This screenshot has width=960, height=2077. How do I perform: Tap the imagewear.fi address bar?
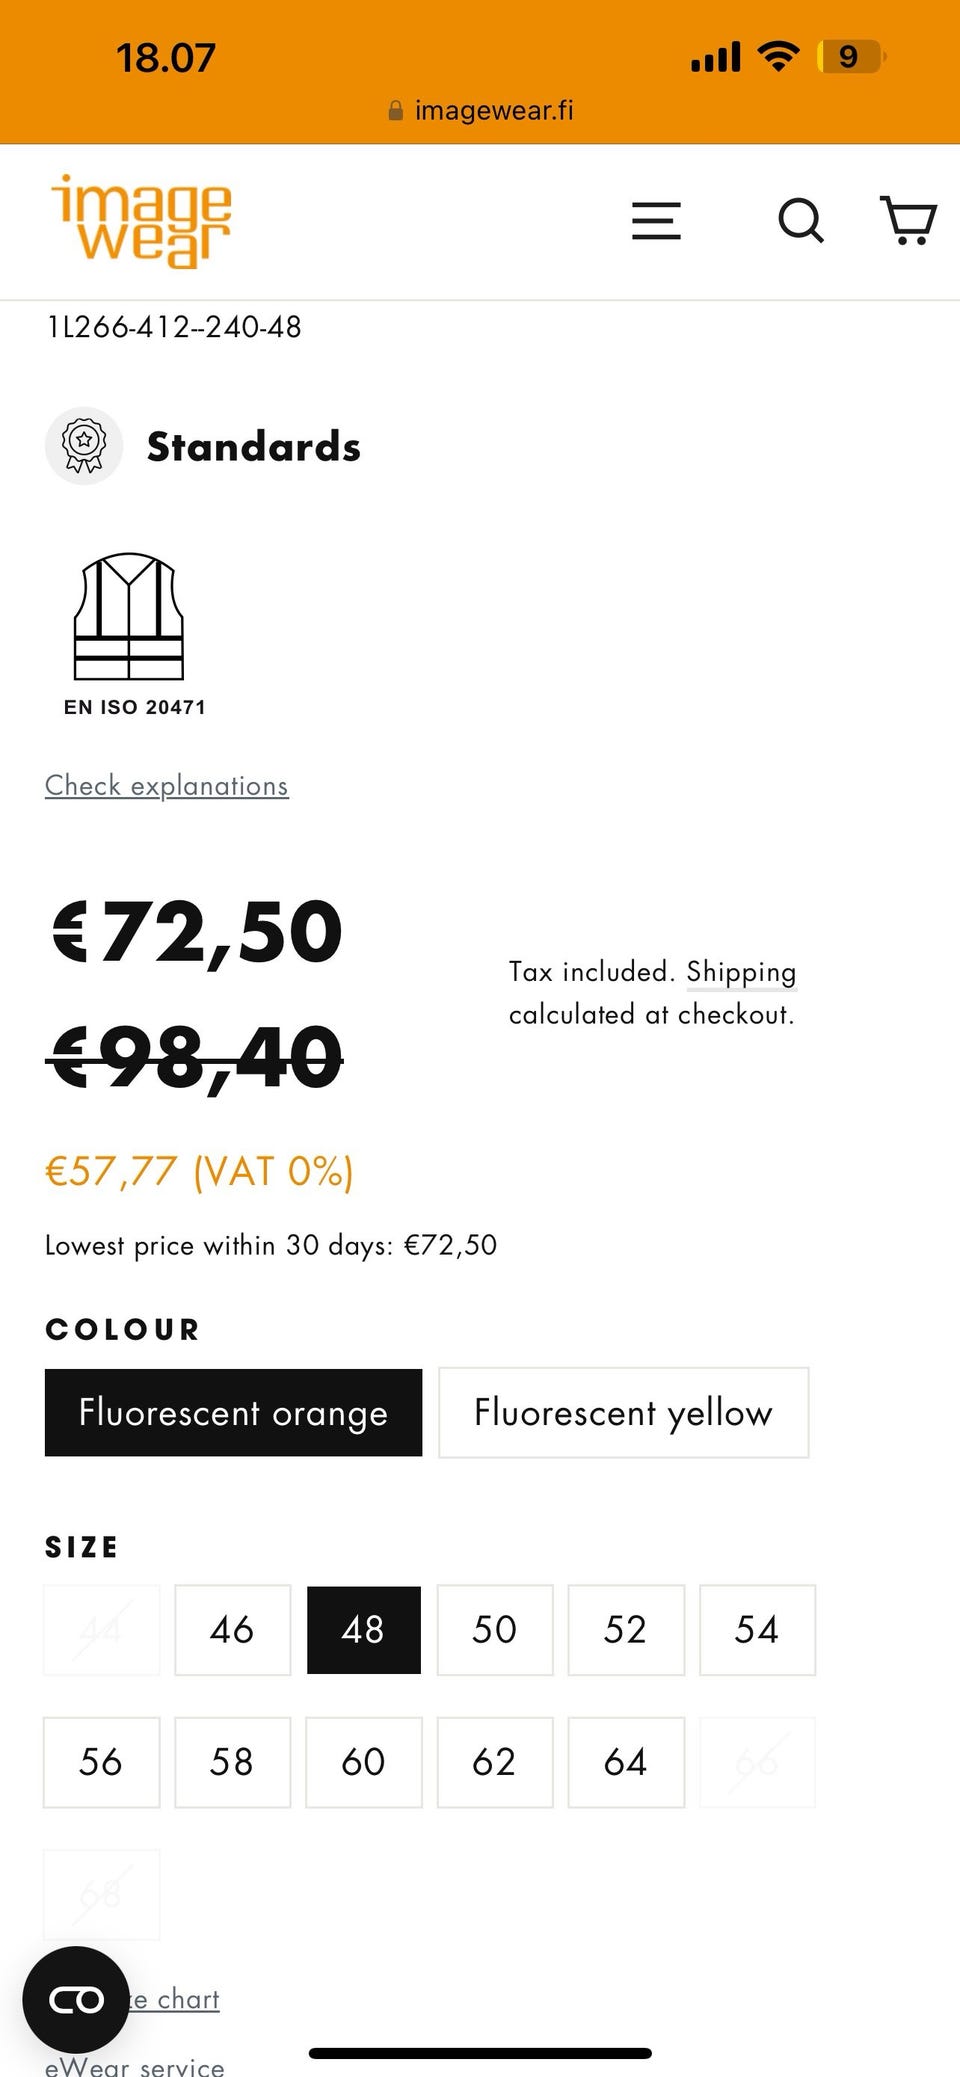pos(480,110)
